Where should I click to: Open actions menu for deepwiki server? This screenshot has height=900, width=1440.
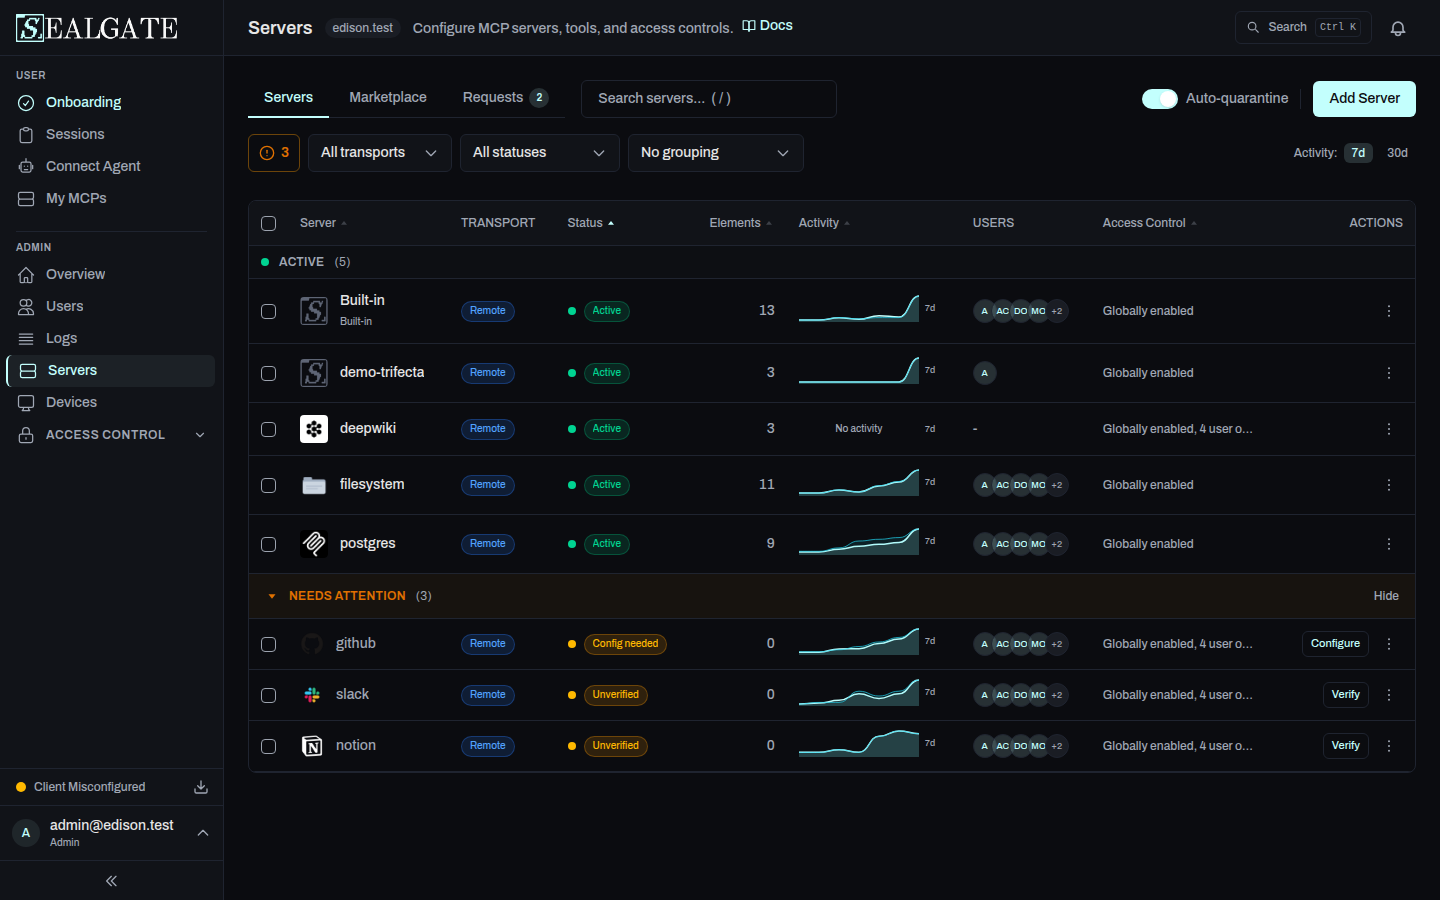[x=1389, y=429]
